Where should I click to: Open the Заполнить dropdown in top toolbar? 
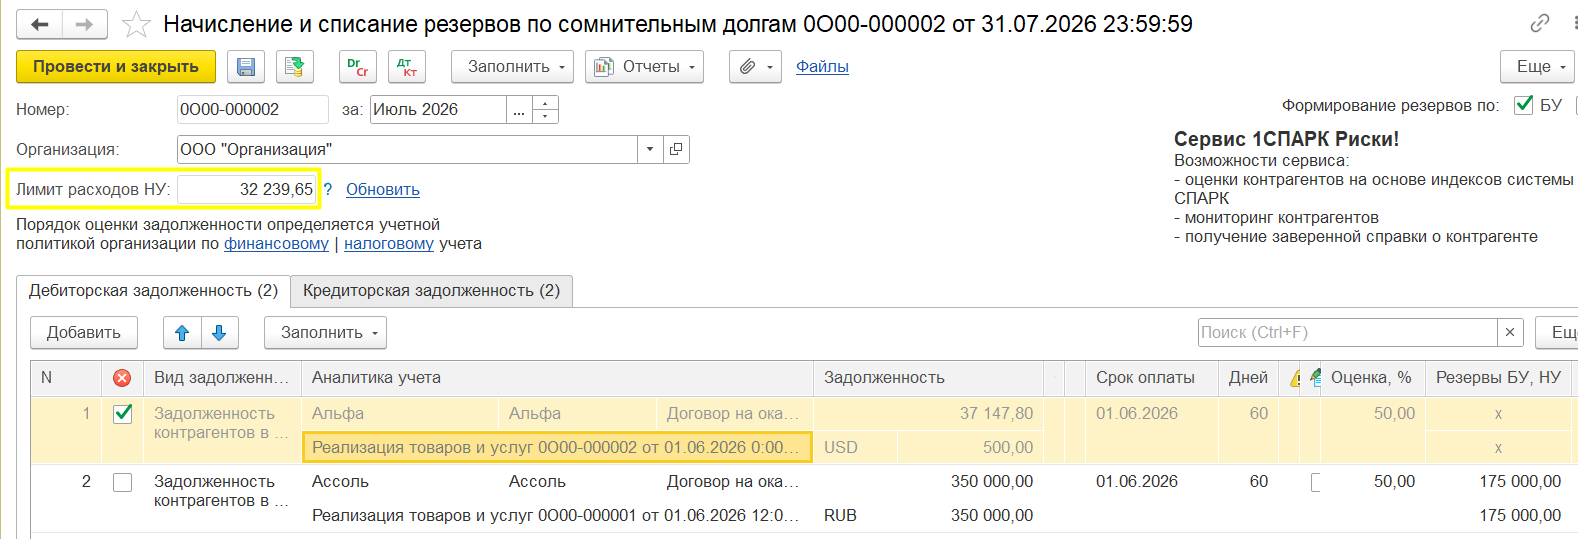click(x=512, y=67)
